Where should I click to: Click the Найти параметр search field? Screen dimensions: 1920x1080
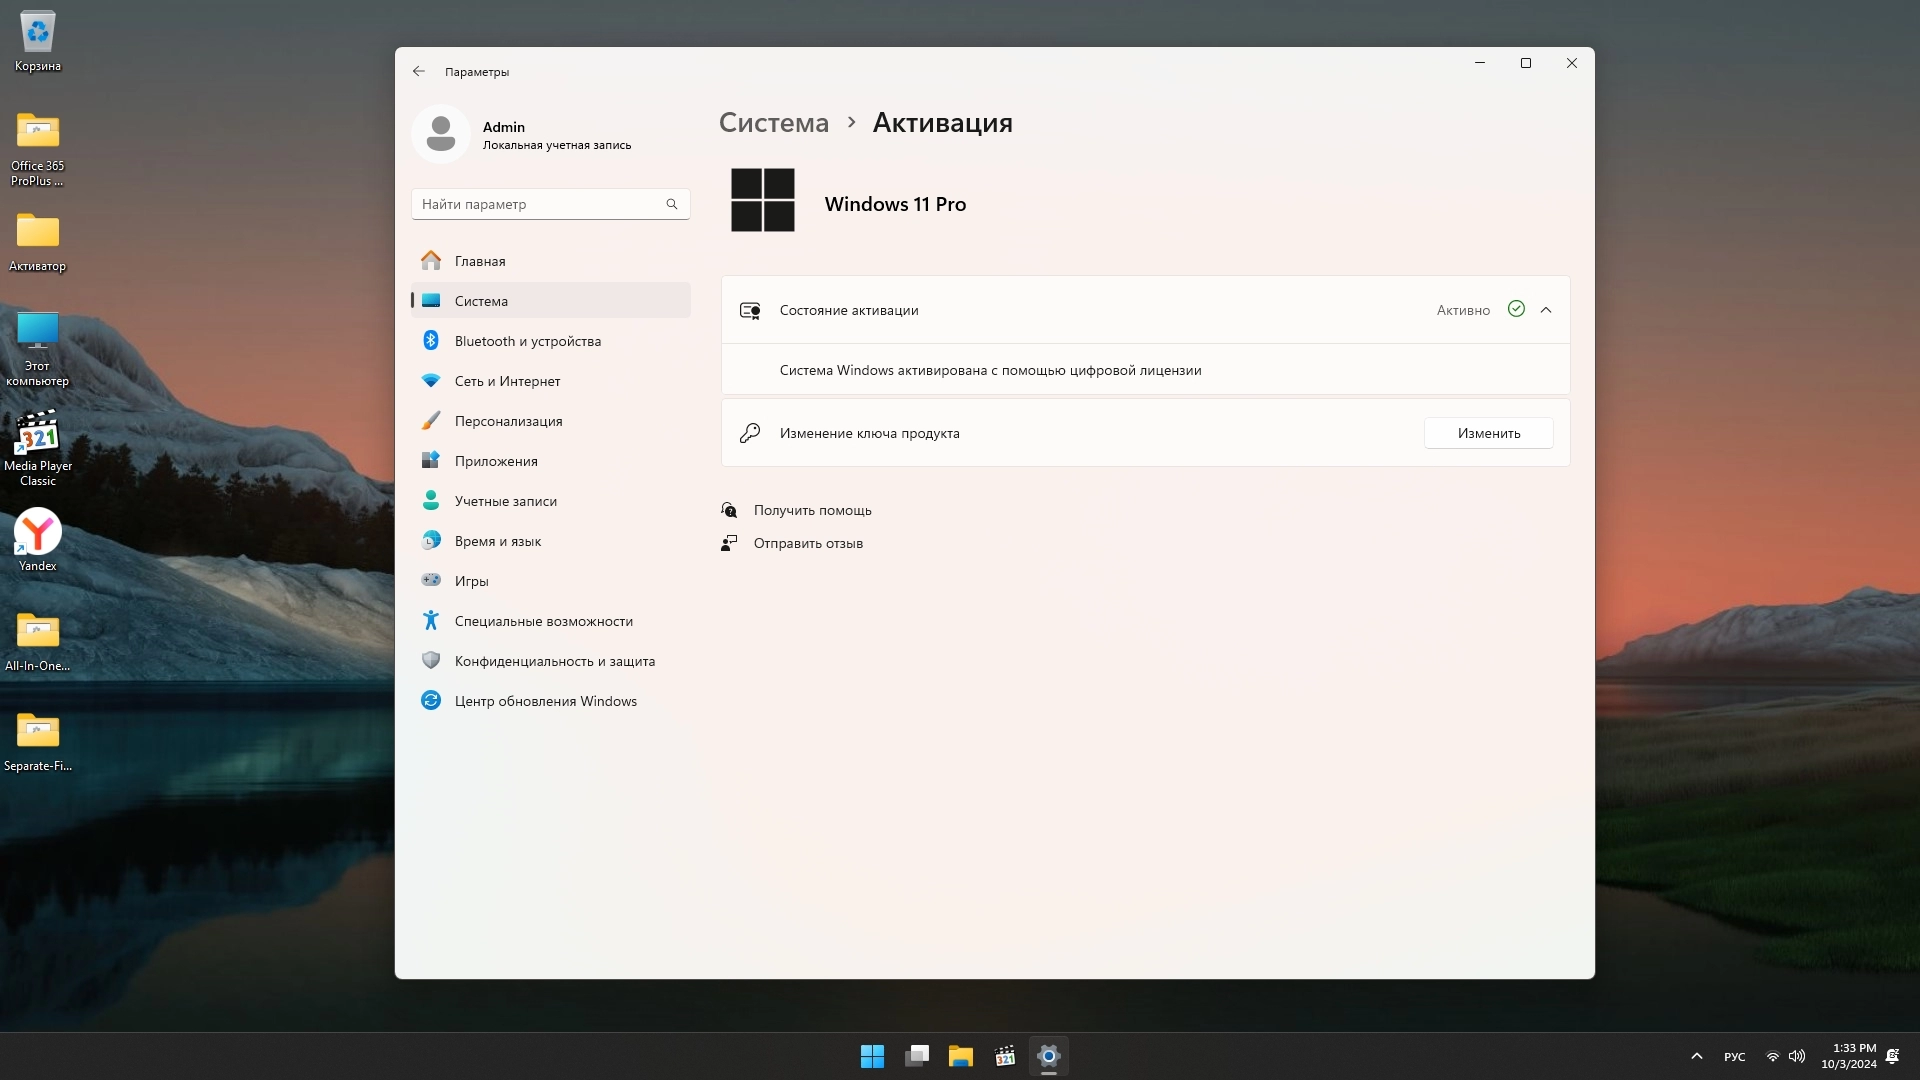point(538,204)
